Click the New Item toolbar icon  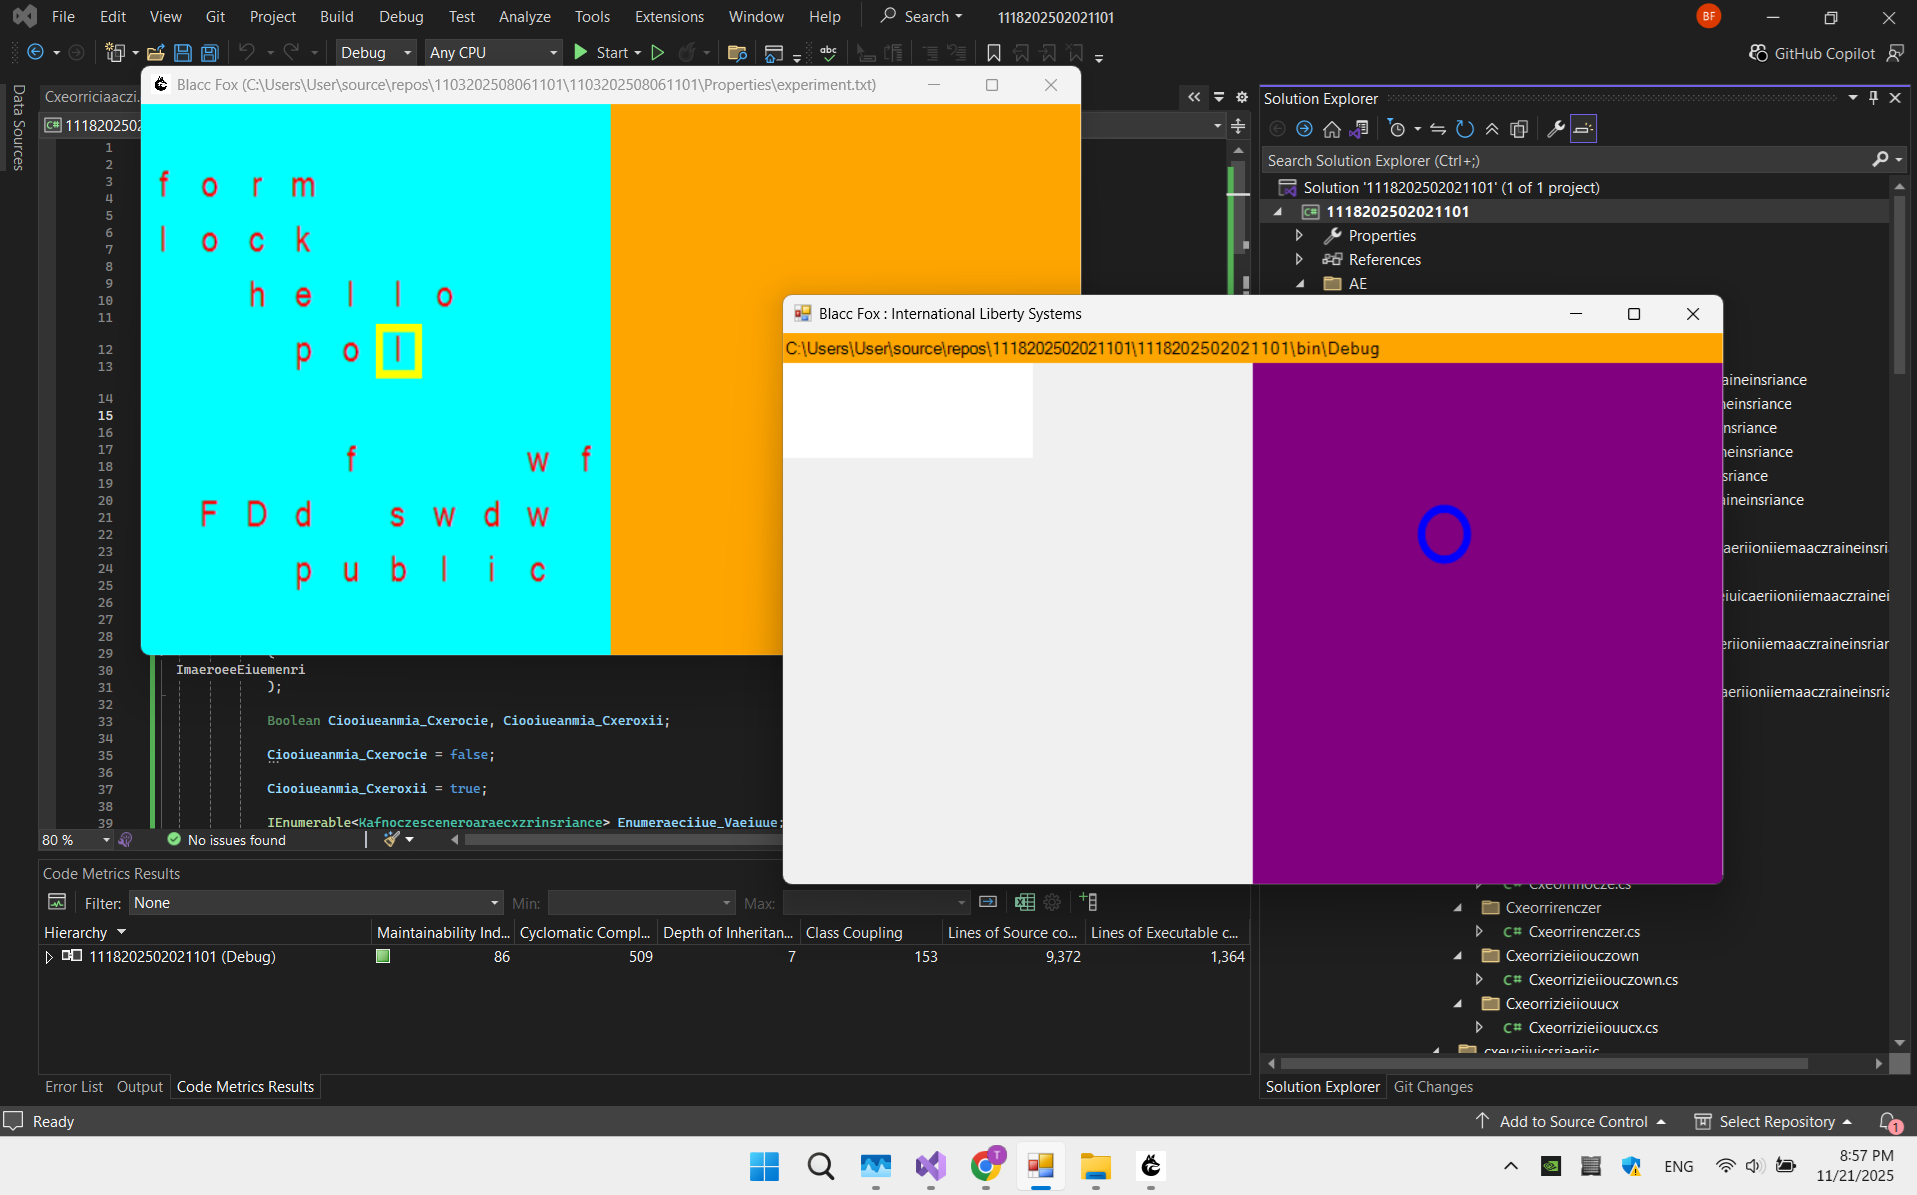coord(116,52)
